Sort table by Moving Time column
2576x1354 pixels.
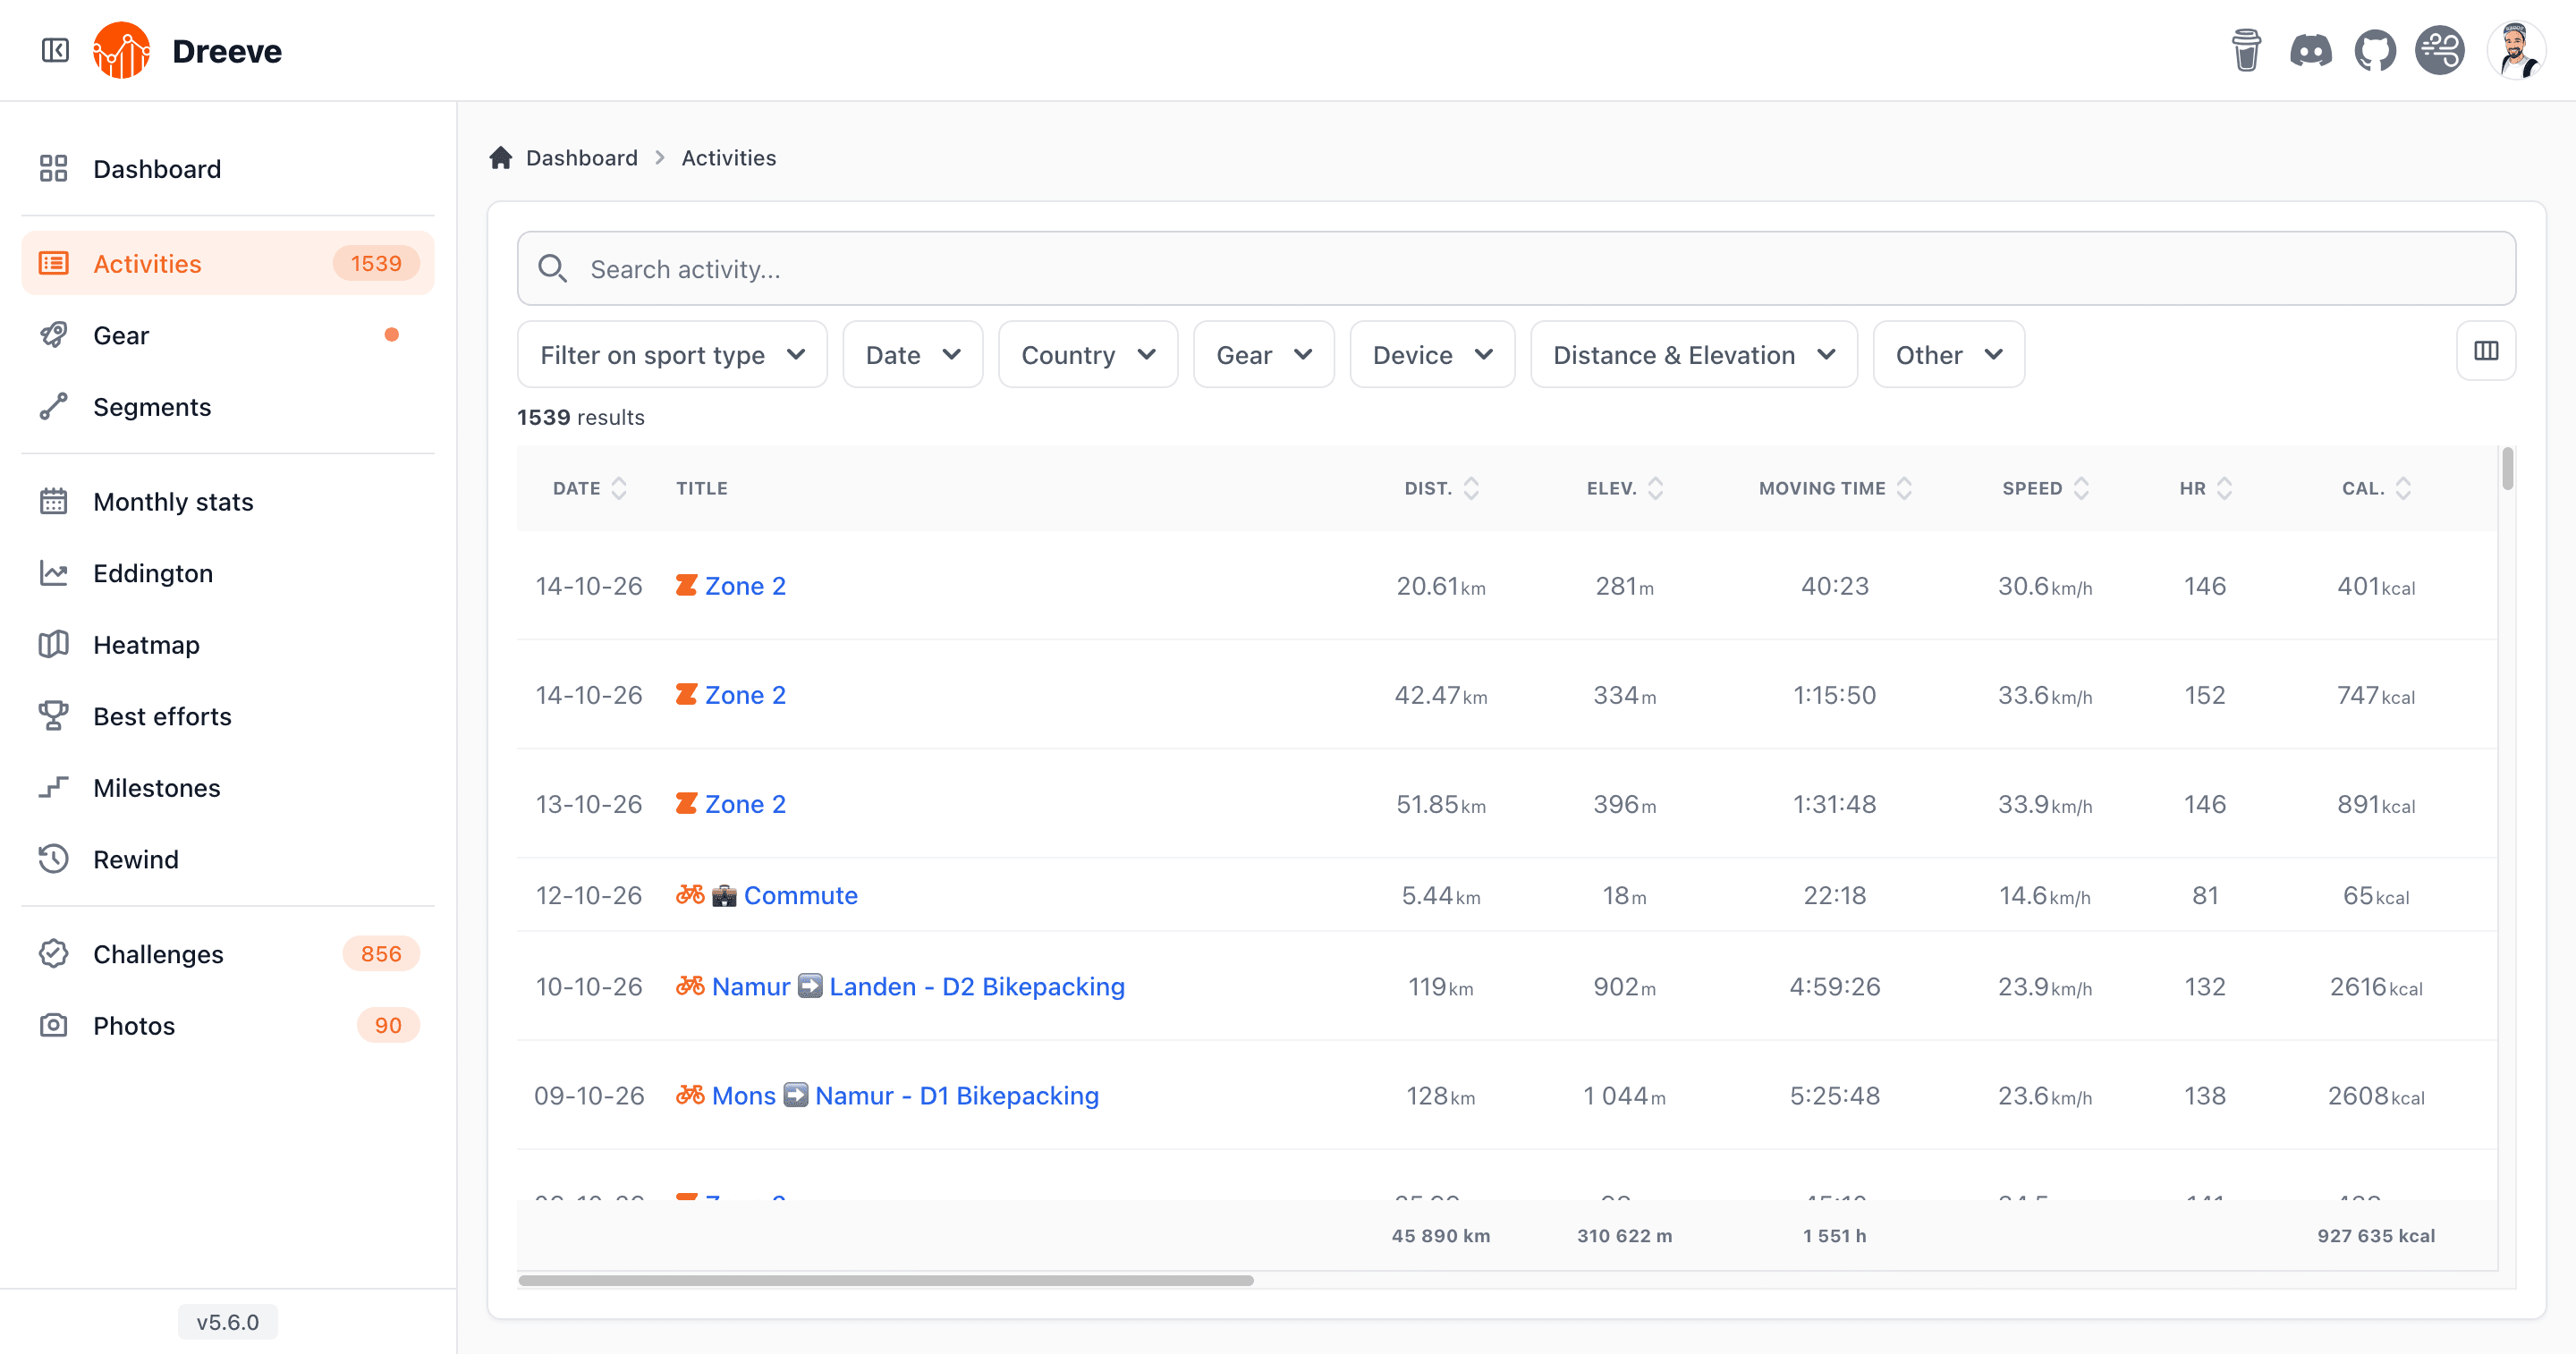[1835, 488]
